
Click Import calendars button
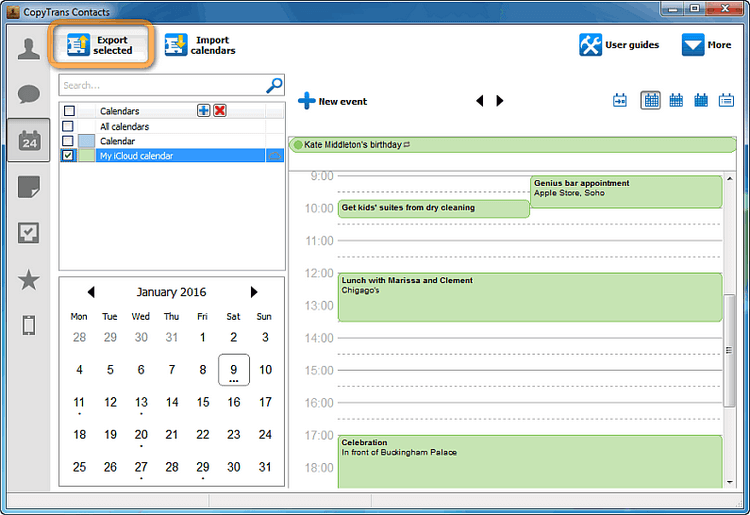point(200,46)
